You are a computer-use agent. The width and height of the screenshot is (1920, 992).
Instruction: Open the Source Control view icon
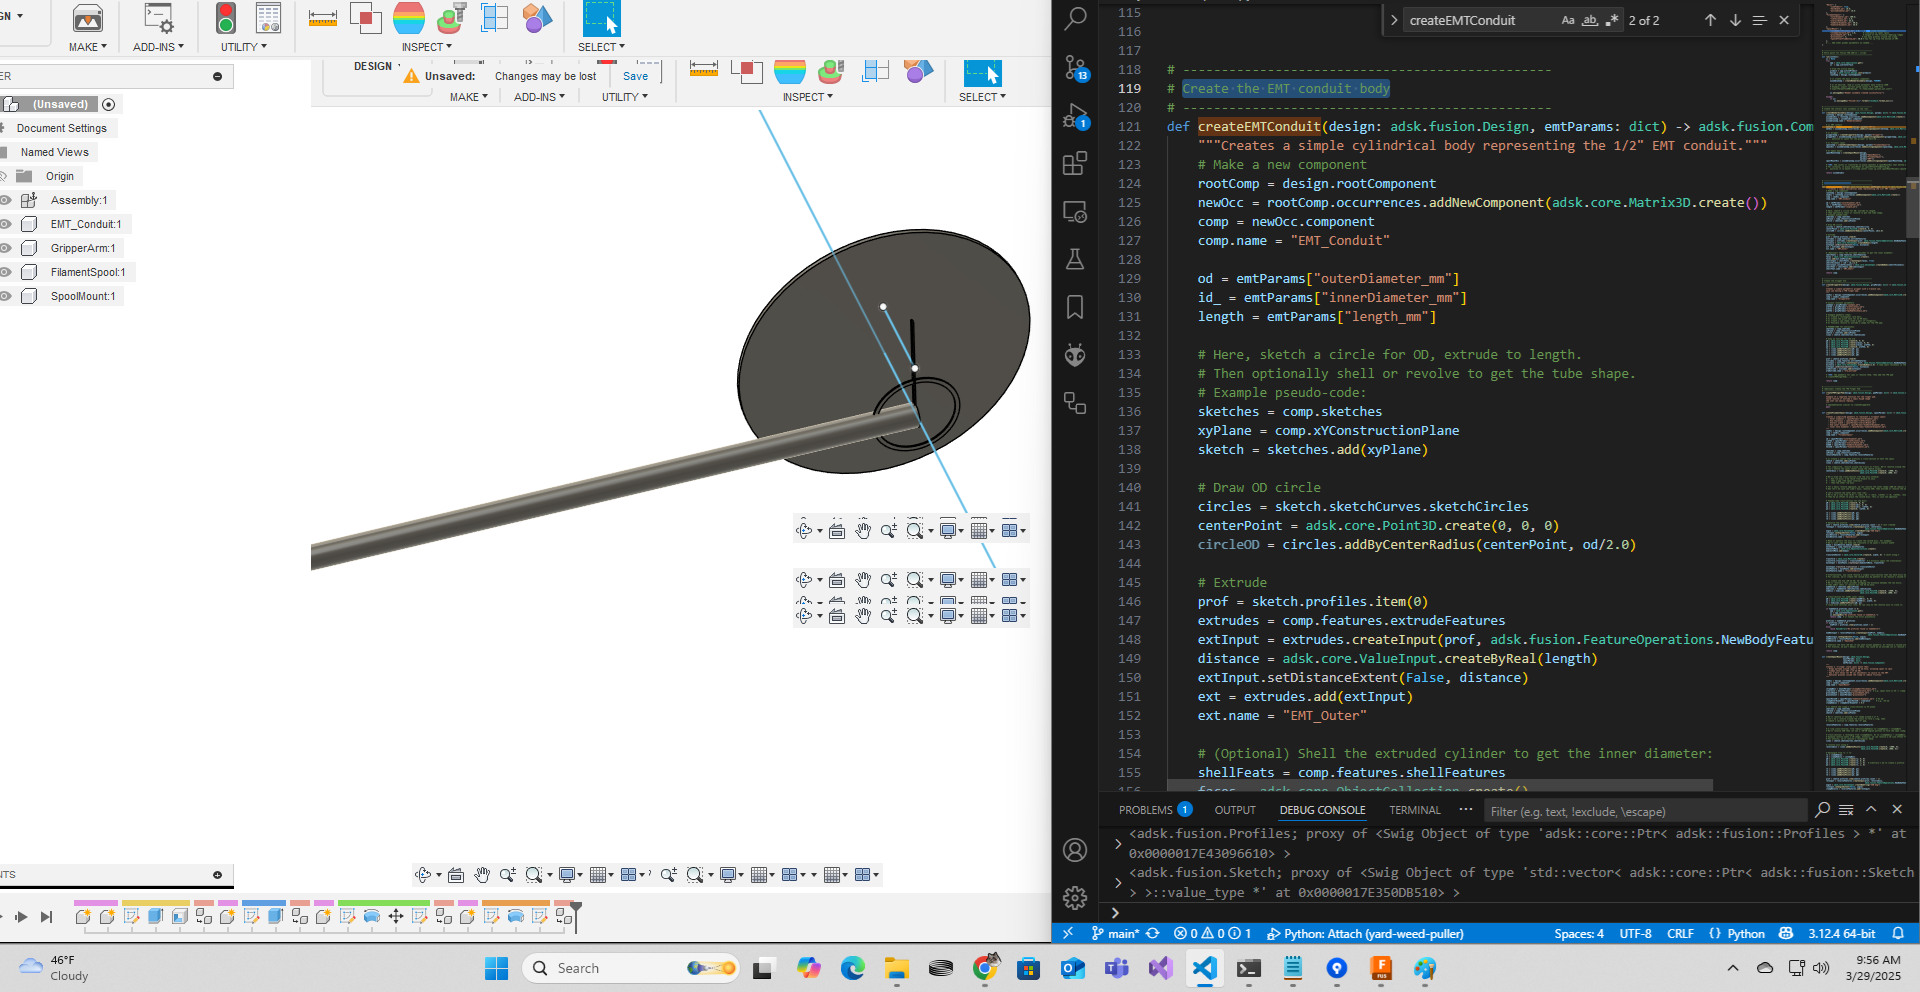click(1075, 67)
